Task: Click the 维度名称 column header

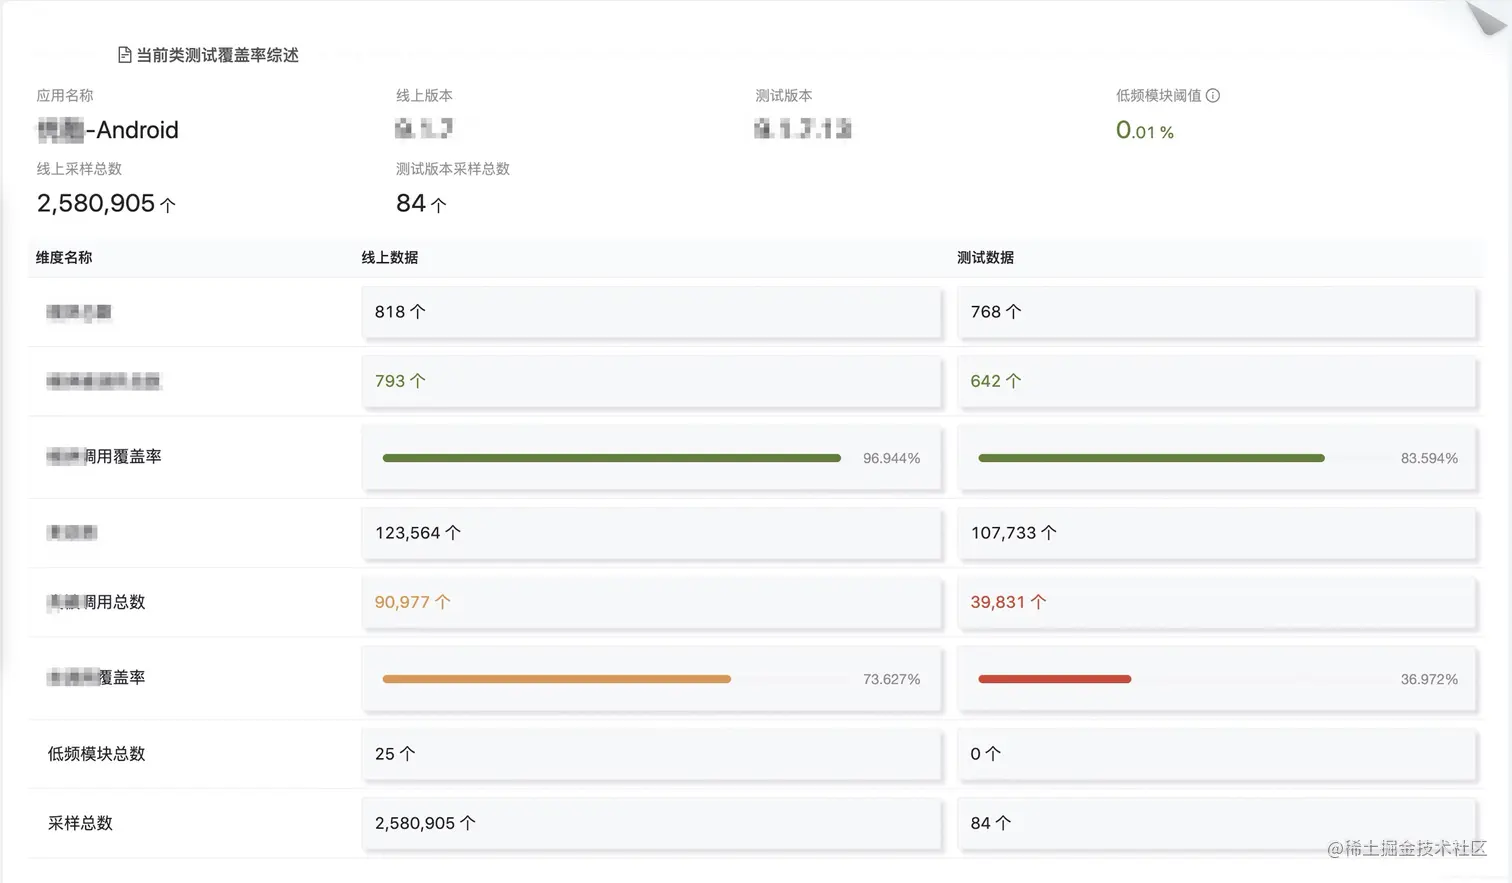Action: click(x=64, y=257)
